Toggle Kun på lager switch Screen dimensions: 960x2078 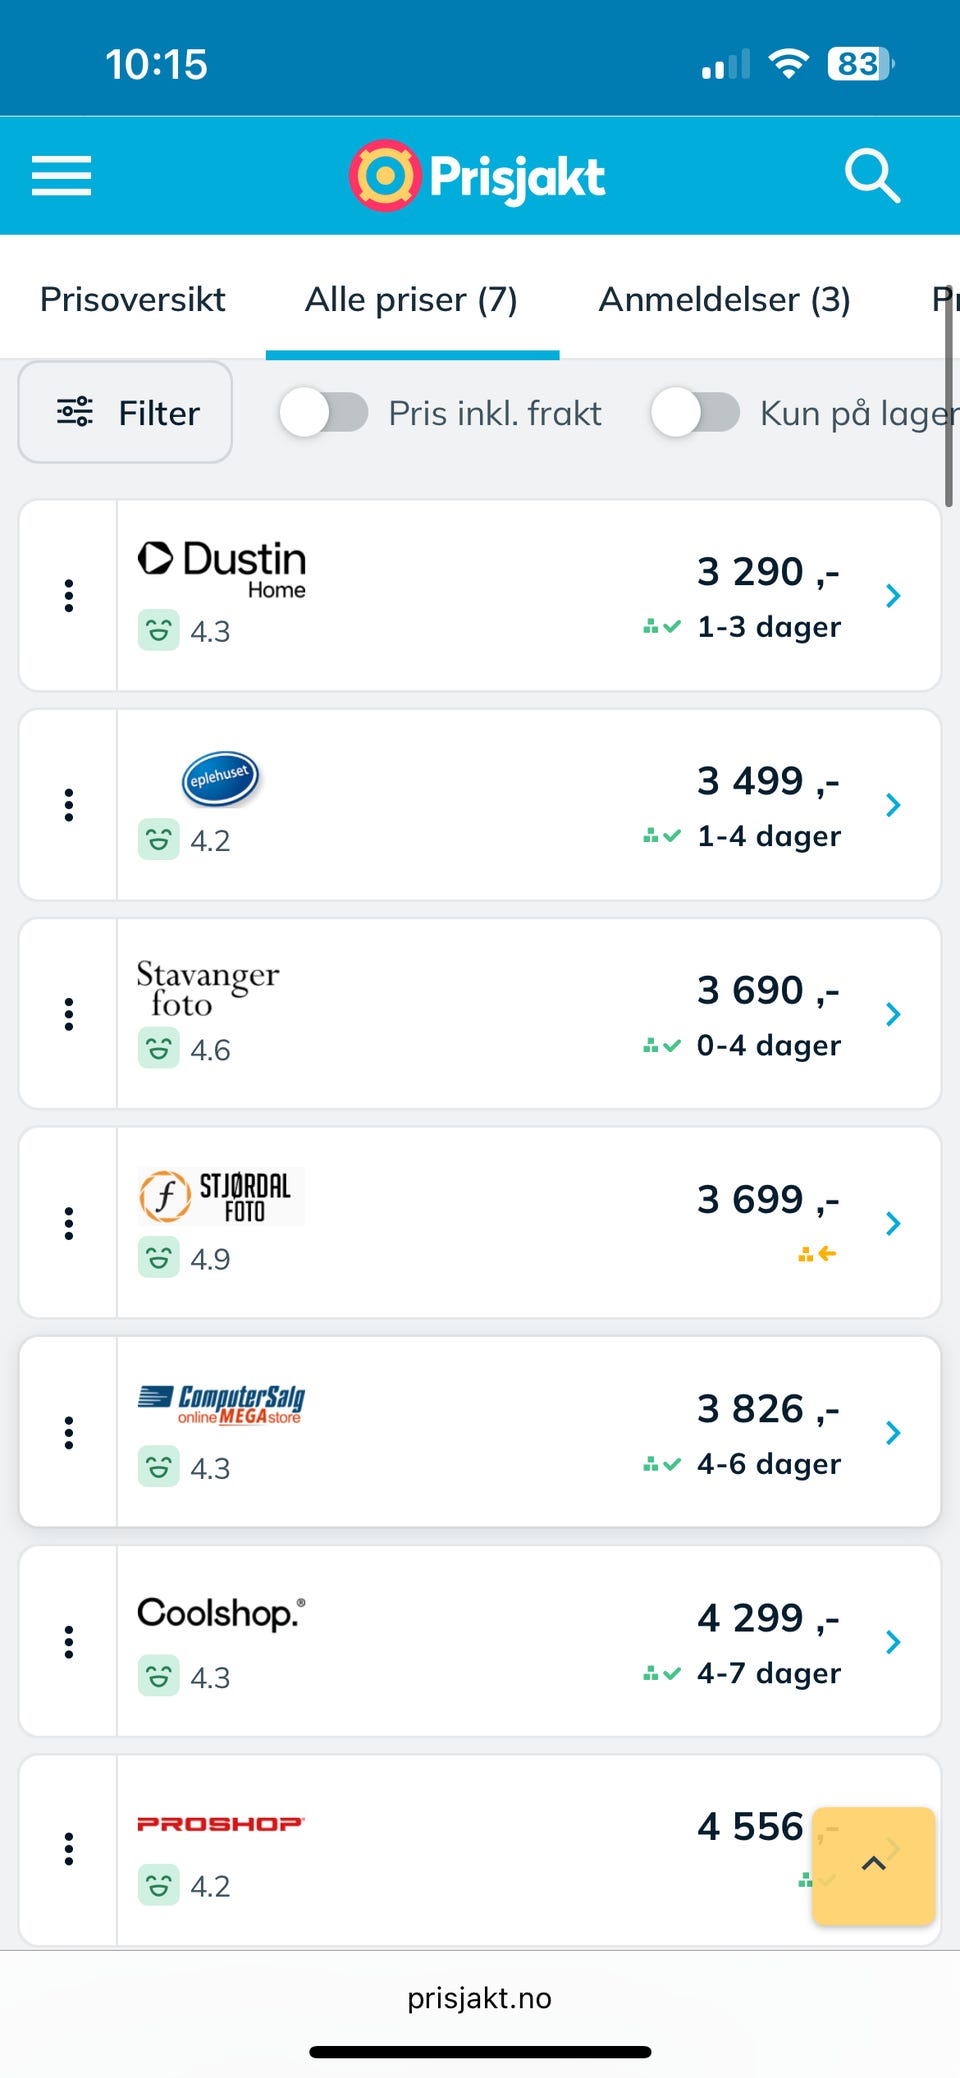(695, 413)
